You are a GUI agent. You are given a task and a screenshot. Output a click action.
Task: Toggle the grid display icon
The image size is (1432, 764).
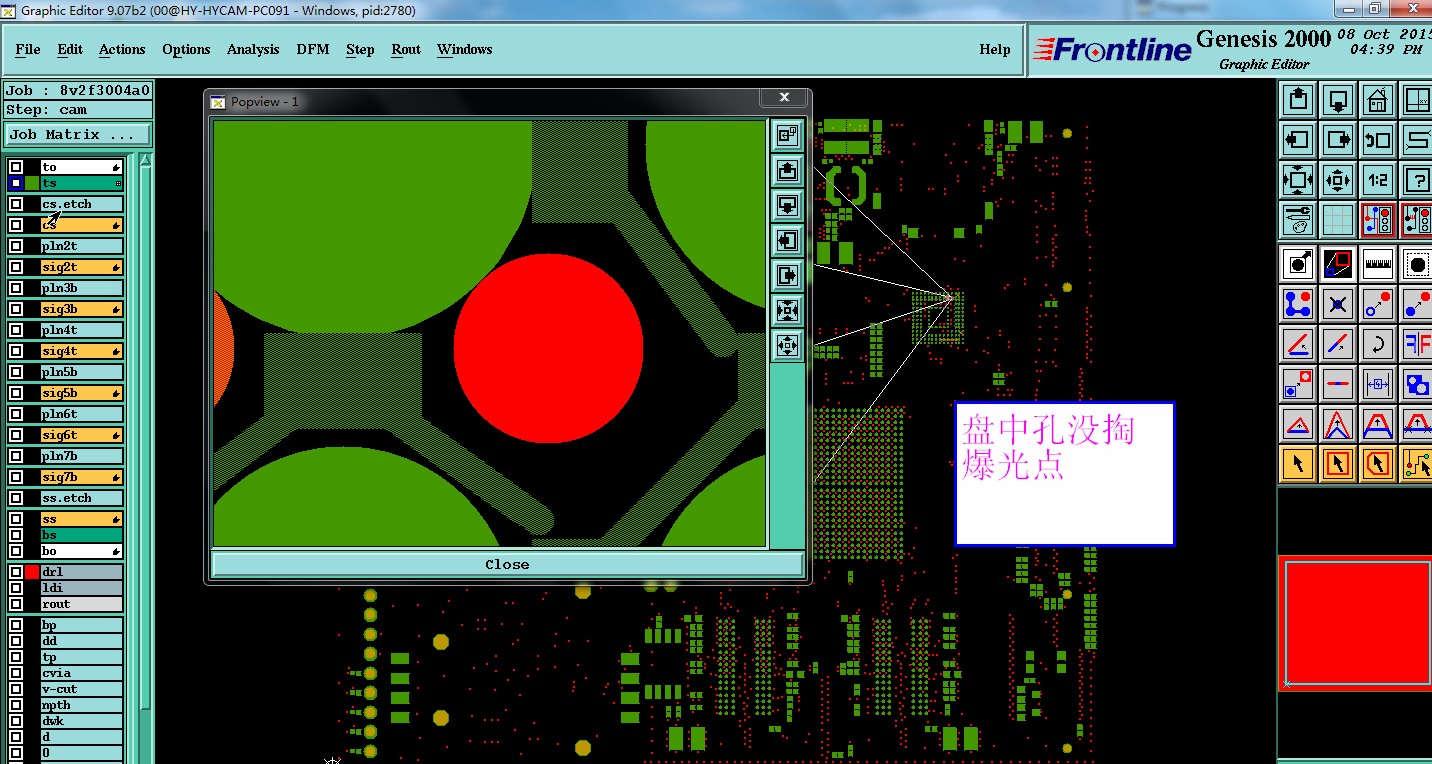point(1338,220)
